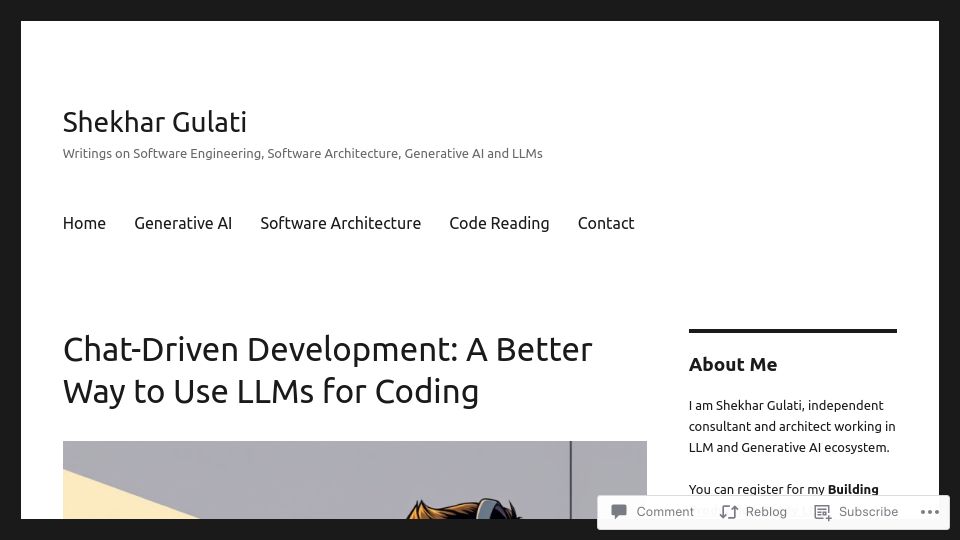Open the Code Reading menu item
Screen dimensions: 960x540
point(499,223)
